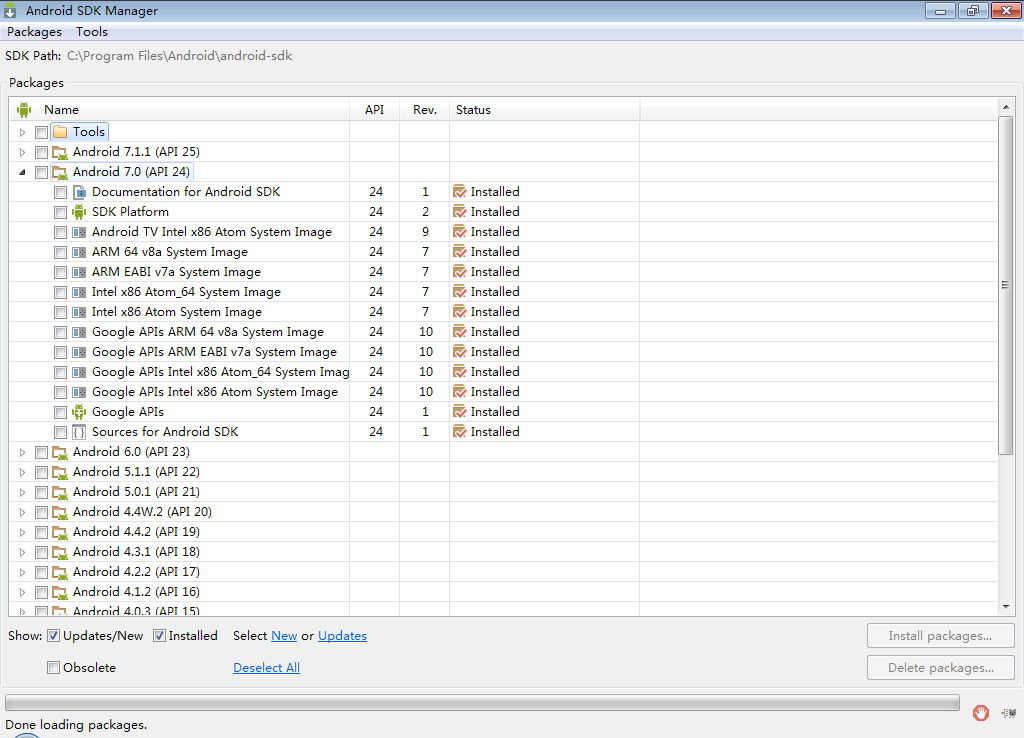Click the Select New link
Screen dimensions: 1024x738
[x=284, y=635]
